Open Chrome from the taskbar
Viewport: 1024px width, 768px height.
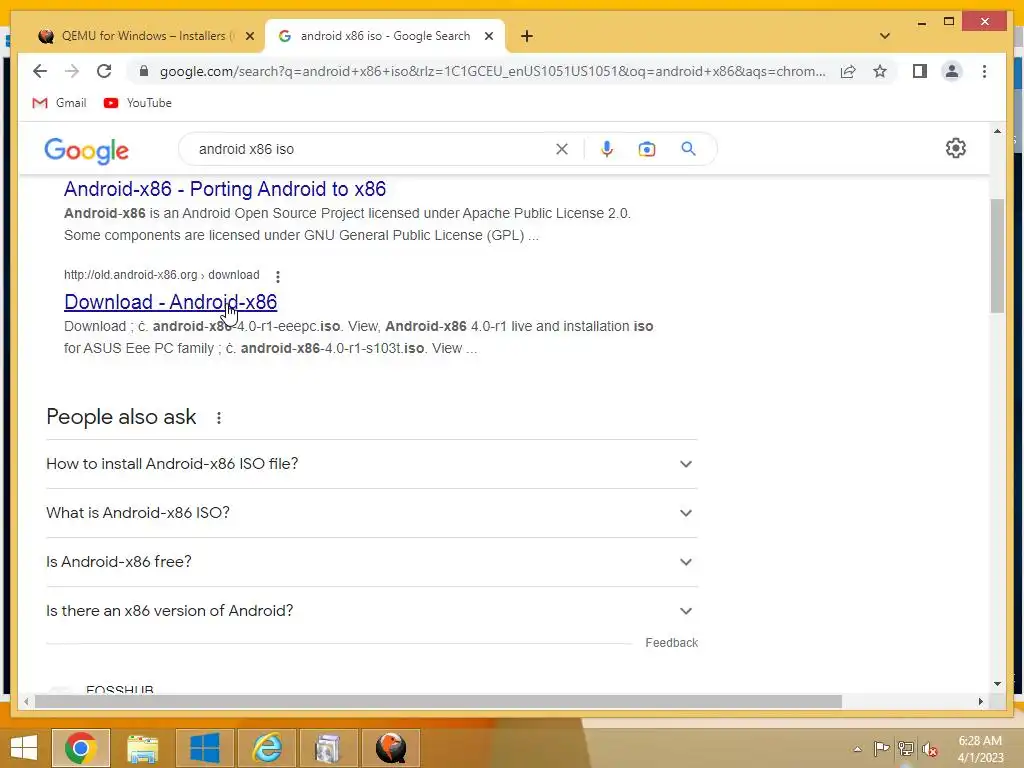click(x=81, y=748)
